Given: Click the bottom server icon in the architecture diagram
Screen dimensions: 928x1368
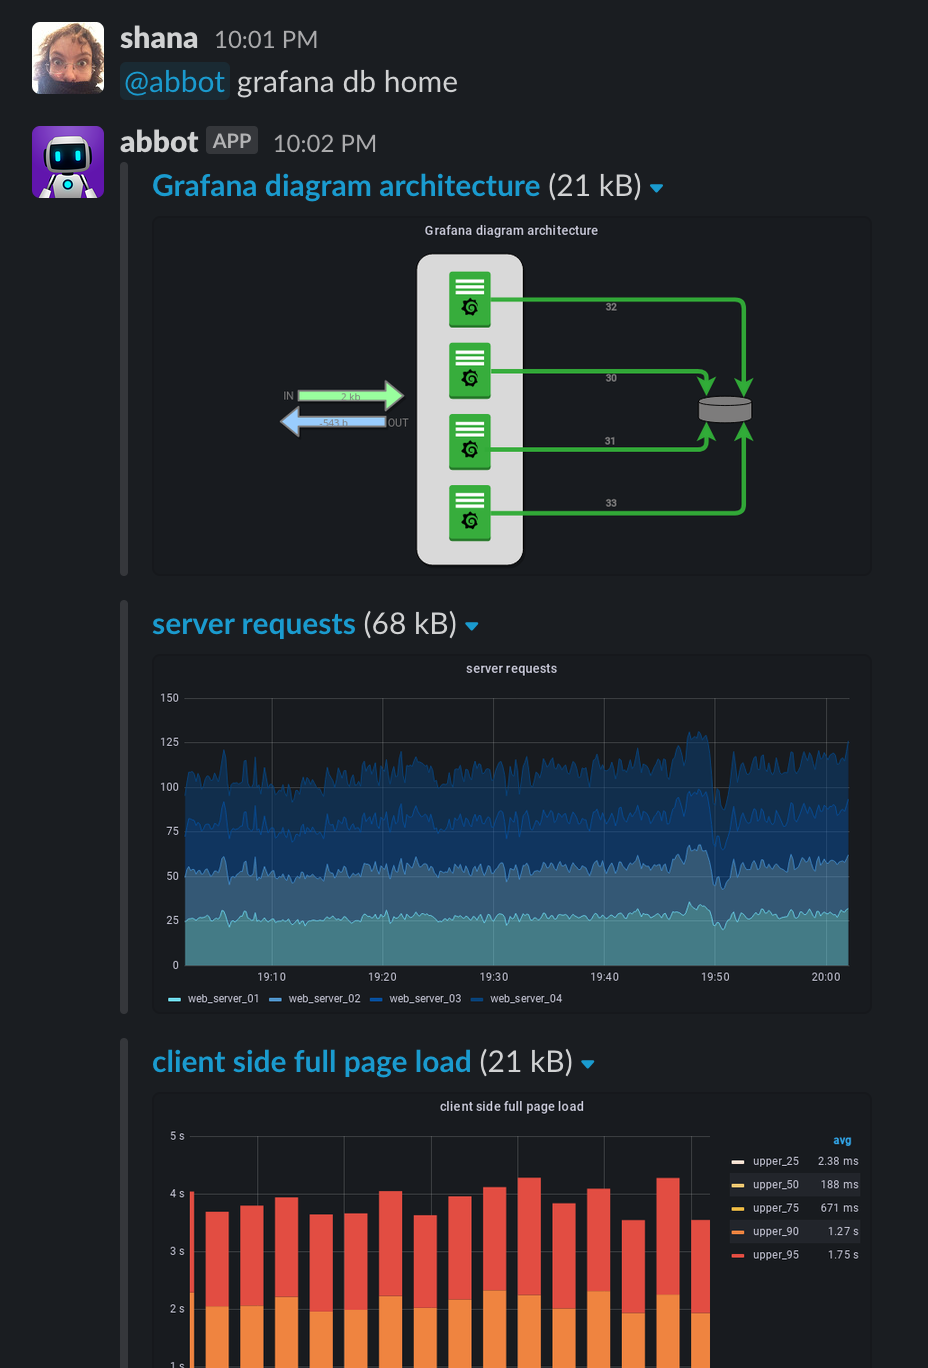Looking at the screenshot, I should coord(469,513).
